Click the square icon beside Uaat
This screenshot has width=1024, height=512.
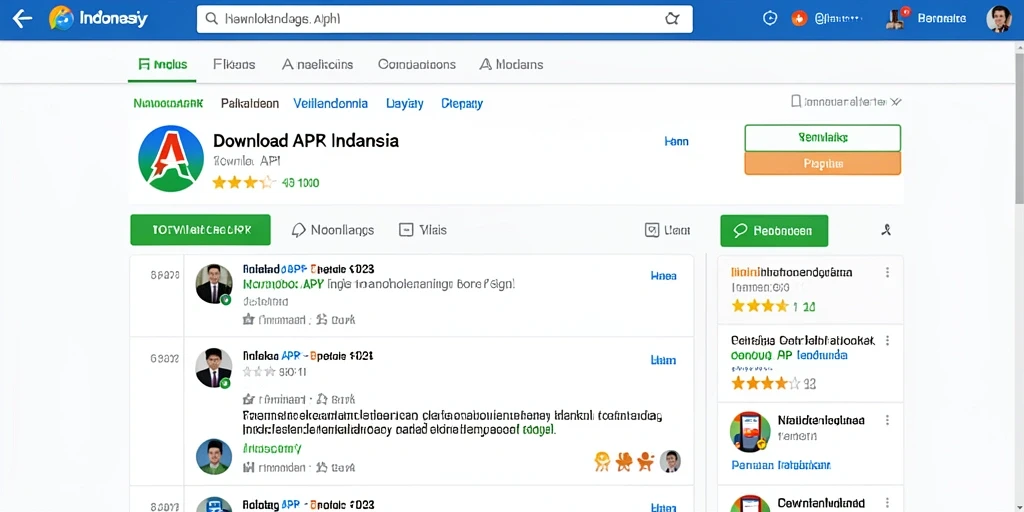(x=651, y=230)
